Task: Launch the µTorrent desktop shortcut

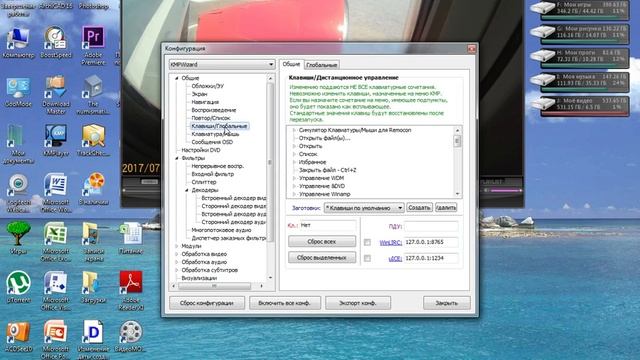Action: pyautogui.click(x=18, y=287)
